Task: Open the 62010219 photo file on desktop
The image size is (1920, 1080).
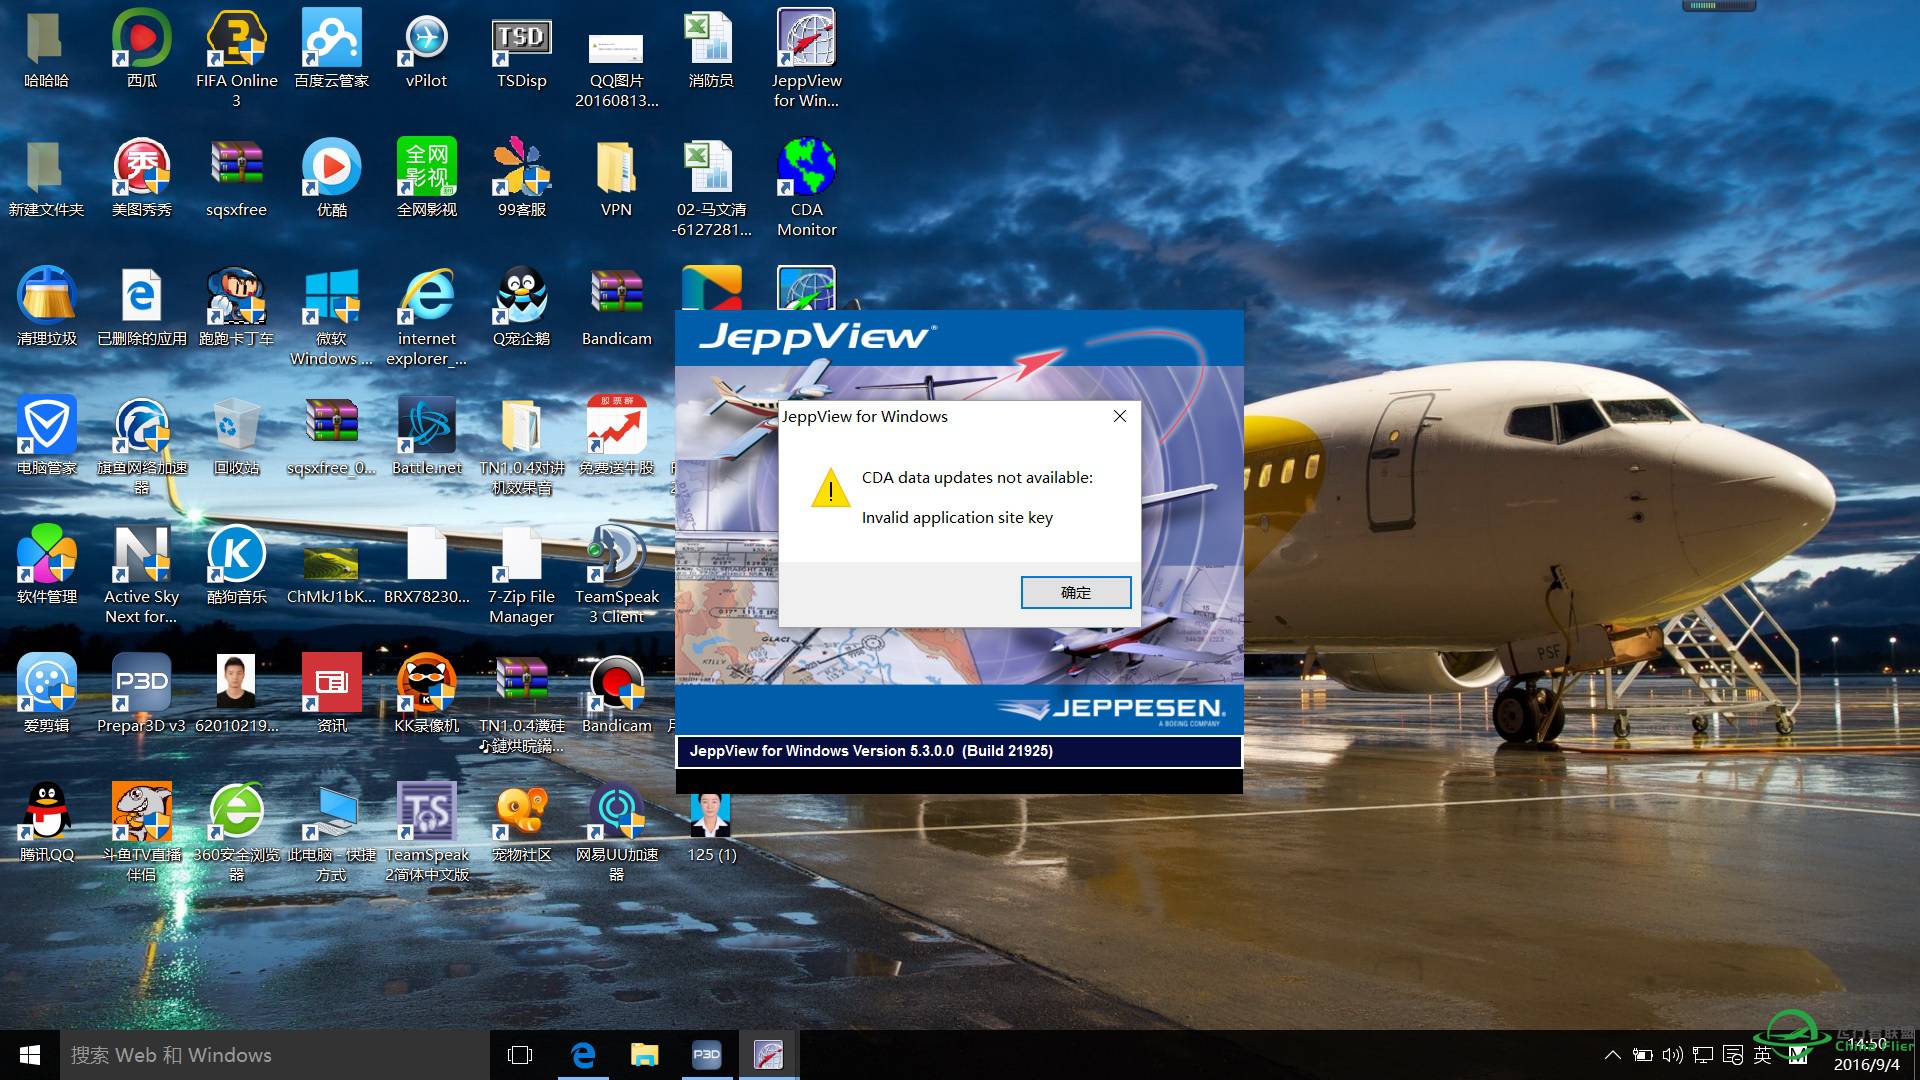Action: point(236,693)
